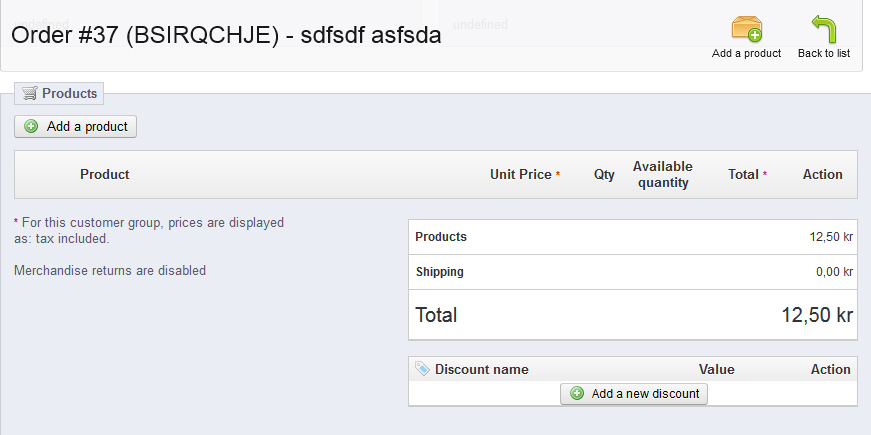Image resolution: width=871 pixels, height=435 pixels.
Task: Click the Add a product box icon
Action: tap(746, 29)
